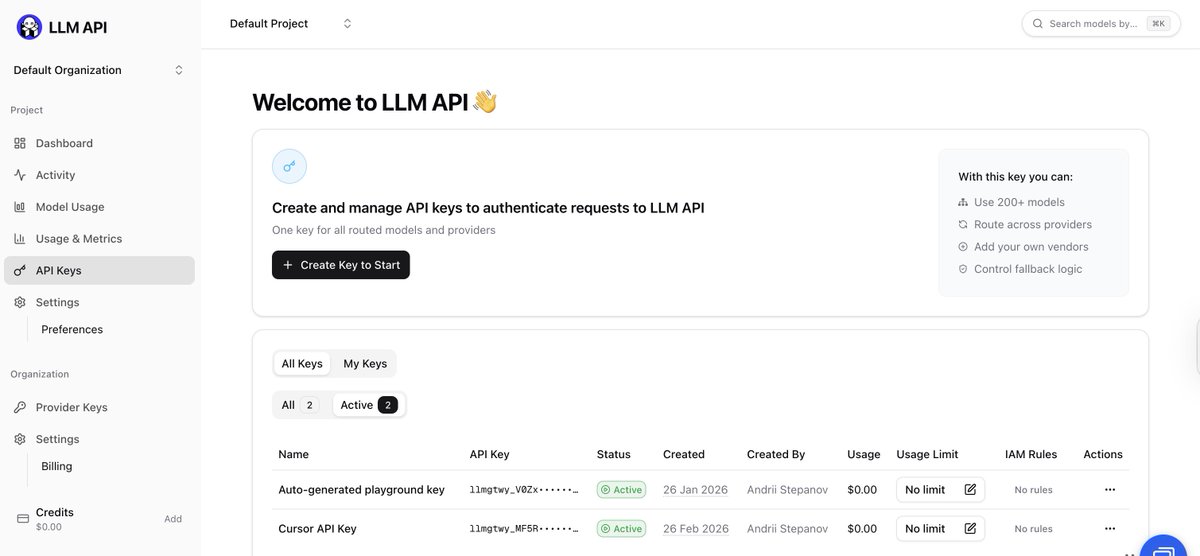Click No rules for Auto-generated playground key
Image resolution: width=1200 pixels, height=556 pixels.
pyautogui.click(x=1033, y=490)
